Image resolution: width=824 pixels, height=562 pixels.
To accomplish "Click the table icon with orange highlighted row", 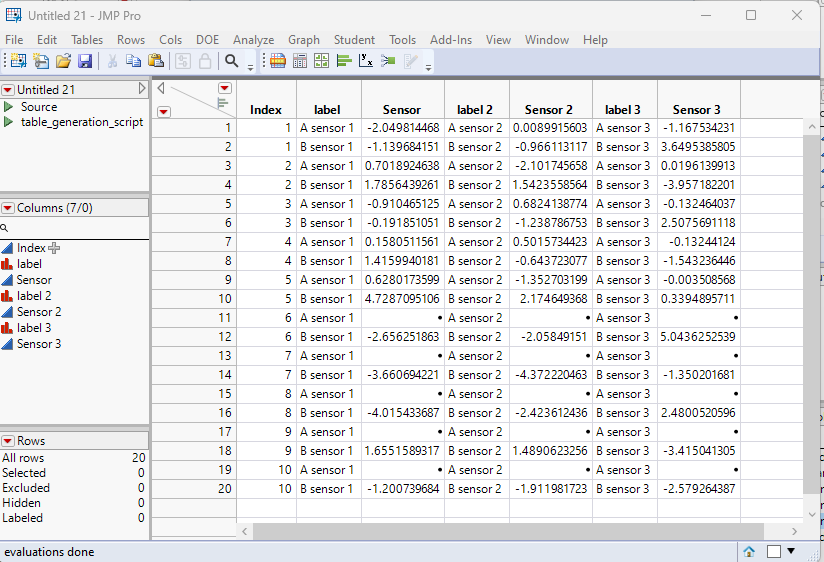I will coord(277,61).
